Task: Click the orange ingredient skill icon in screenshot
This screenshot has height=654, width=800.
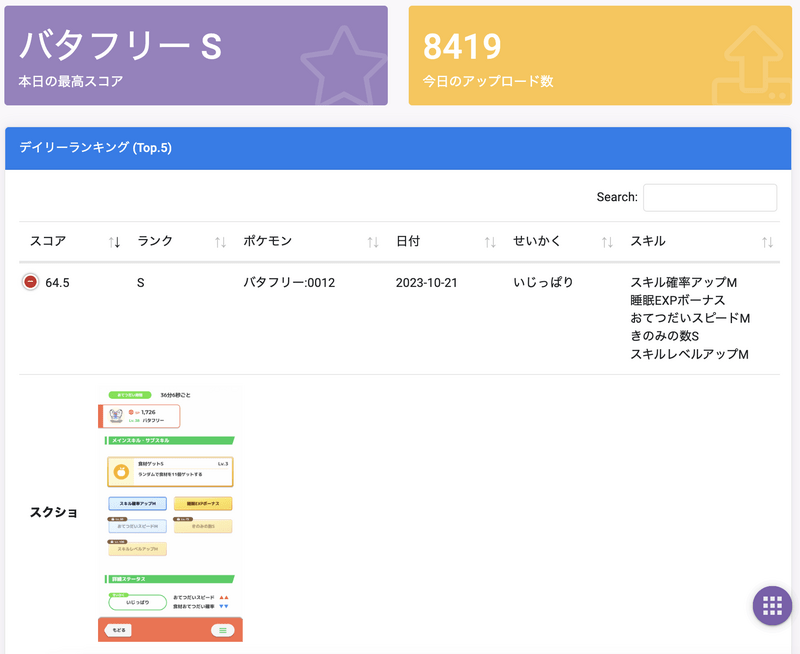Action: (121, 471)
